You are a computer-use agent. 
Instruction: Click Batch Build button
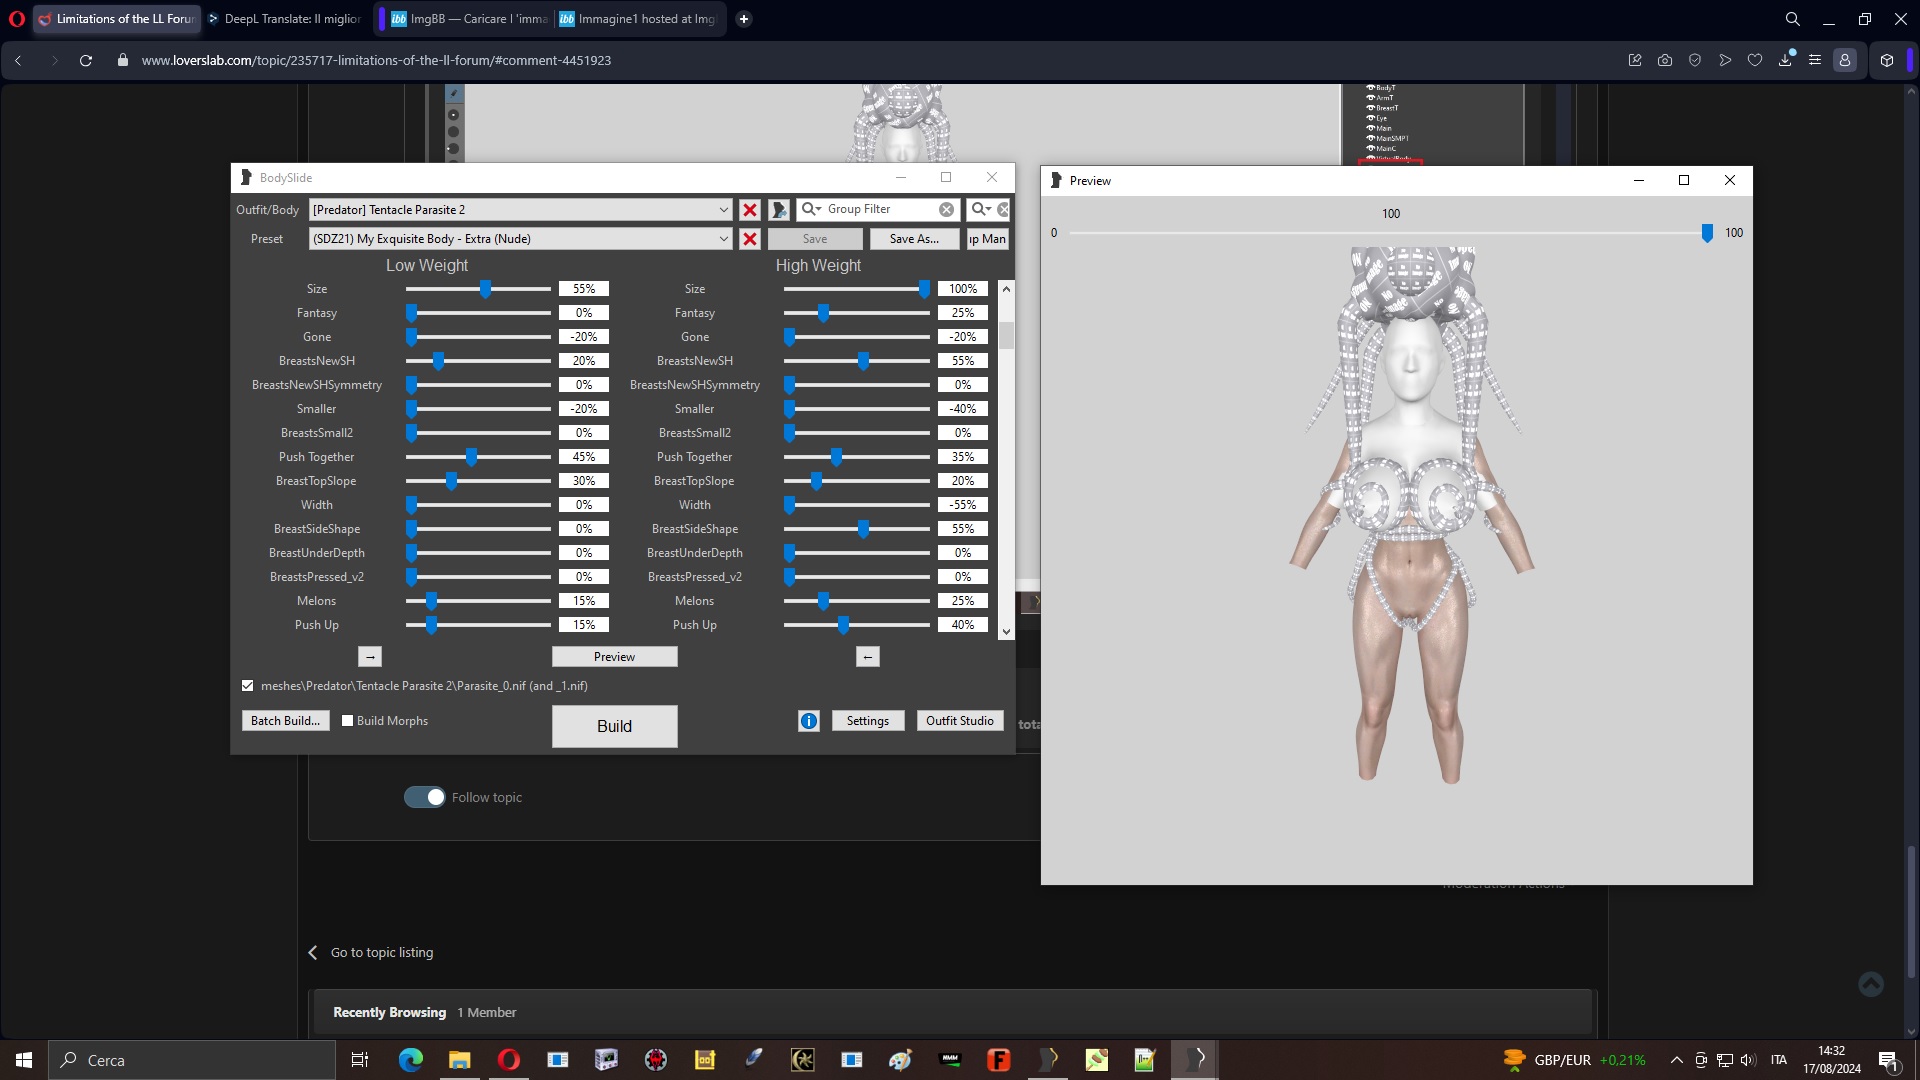coord(286,721)
